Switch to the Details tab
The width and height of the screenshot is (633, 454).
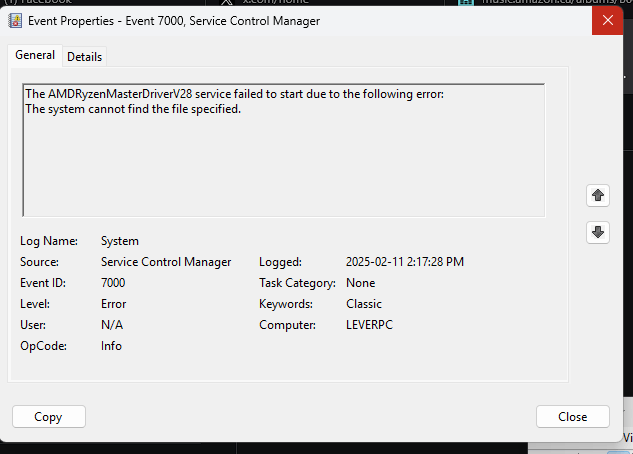(x=84, y=57)
